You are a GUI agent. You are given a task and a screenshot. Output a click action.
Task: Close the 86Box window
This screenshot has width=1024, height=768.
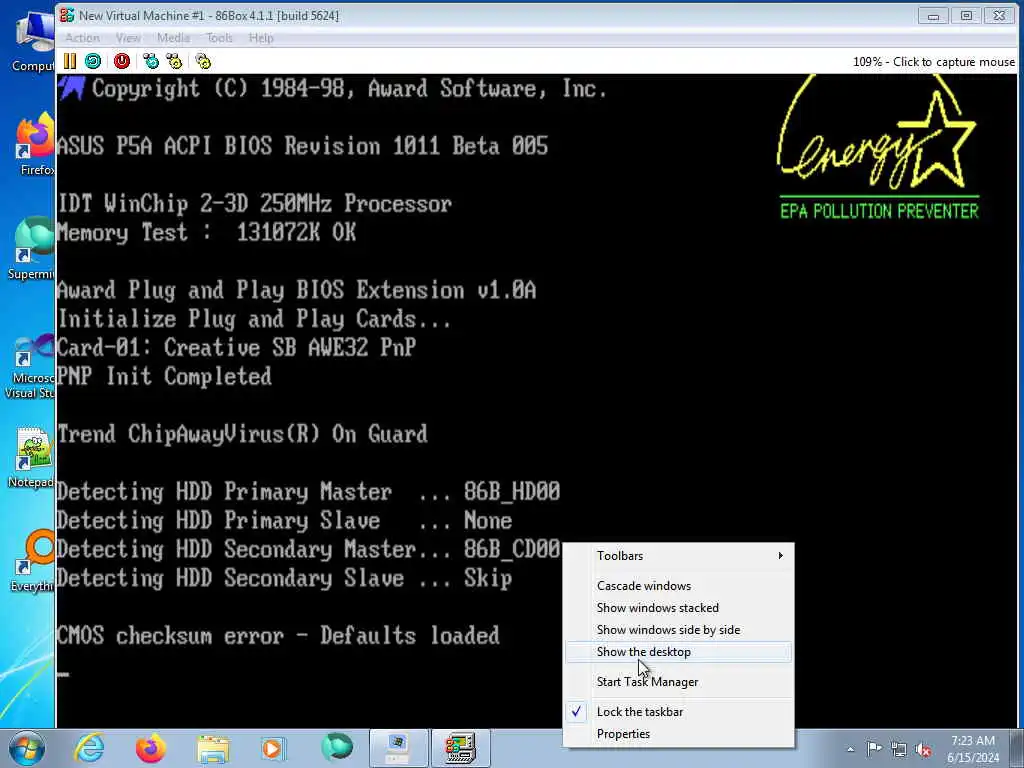coord(999,16)
